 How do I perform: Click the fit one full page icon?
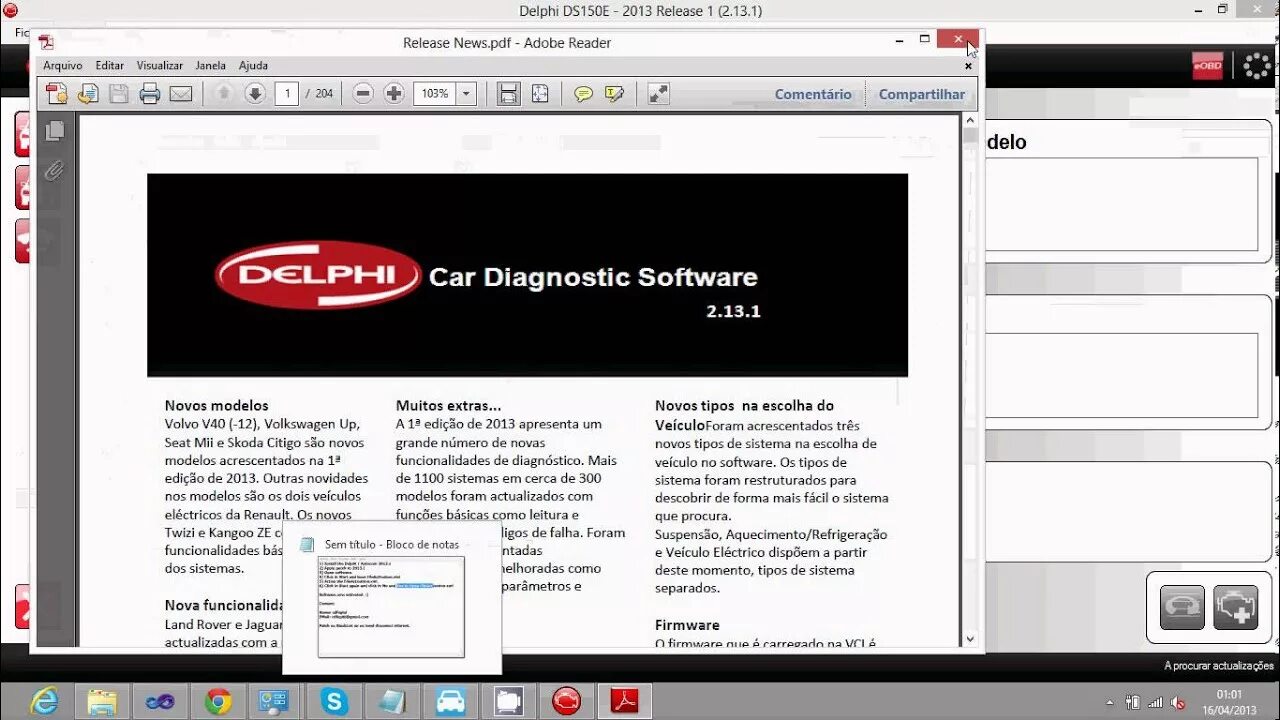coord(540,94)
